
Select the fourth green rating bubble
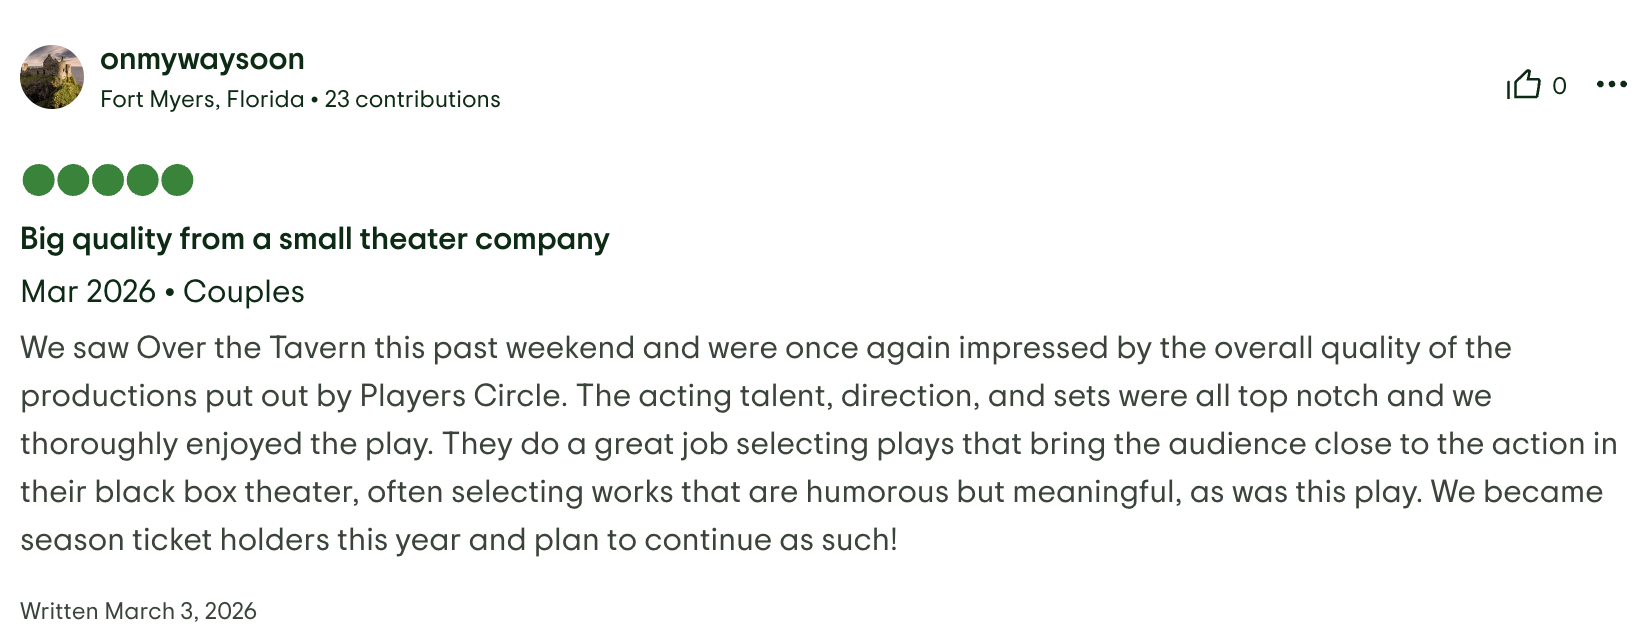coord(143,180)
